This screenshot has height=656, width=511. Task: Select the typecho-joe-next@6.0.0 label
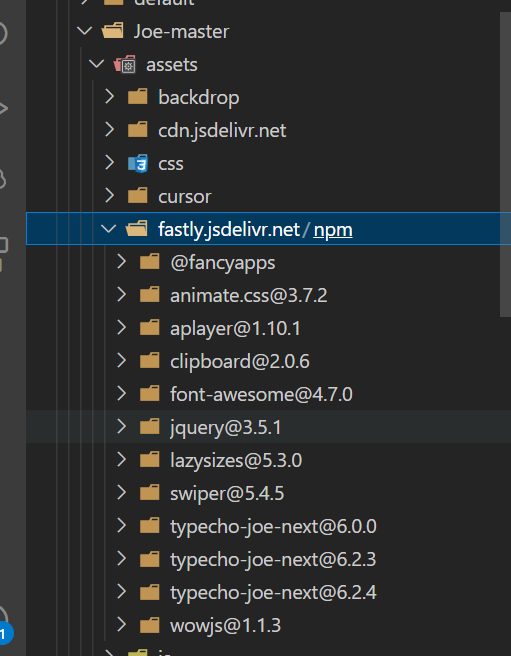(x=273, y=526)
